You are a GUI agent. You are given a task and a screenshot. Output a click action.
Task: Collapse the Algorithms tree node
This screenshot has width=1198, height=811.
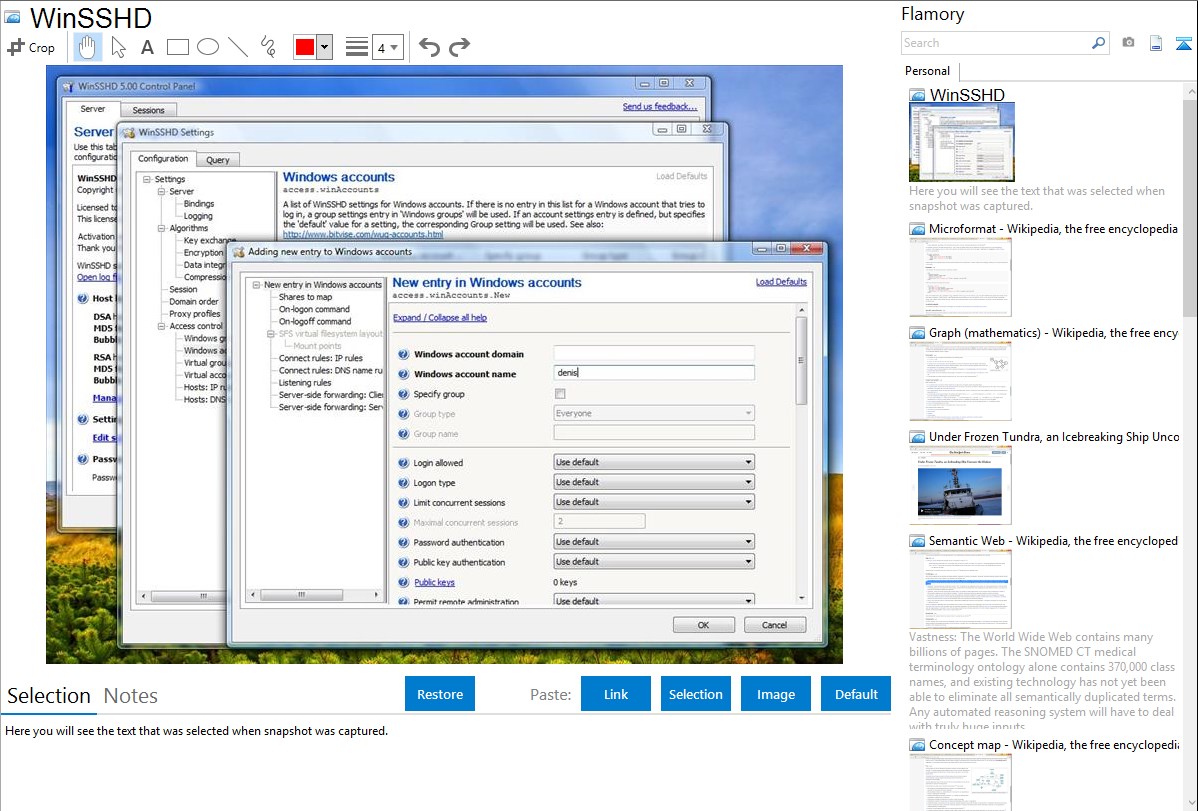click(161, 228)
